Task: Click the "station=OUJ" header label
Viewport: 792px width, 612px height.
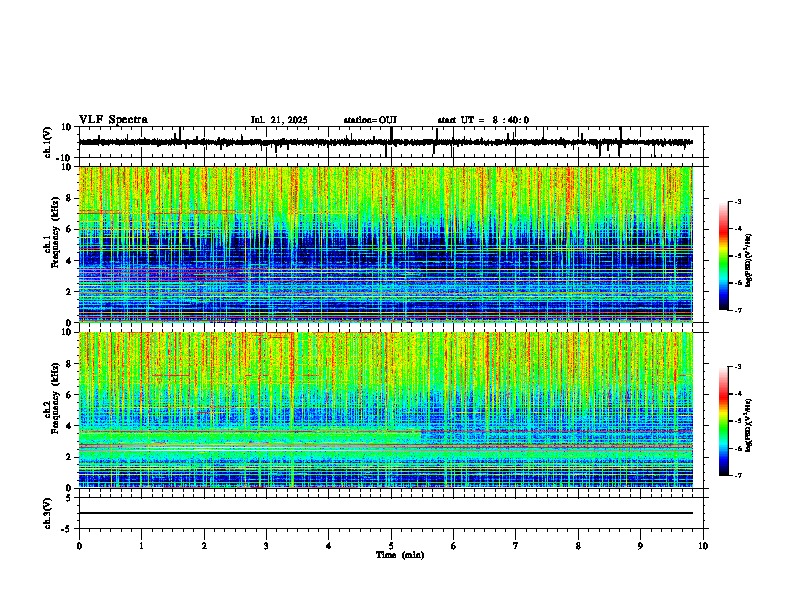Action: click(x=370, y=120)
